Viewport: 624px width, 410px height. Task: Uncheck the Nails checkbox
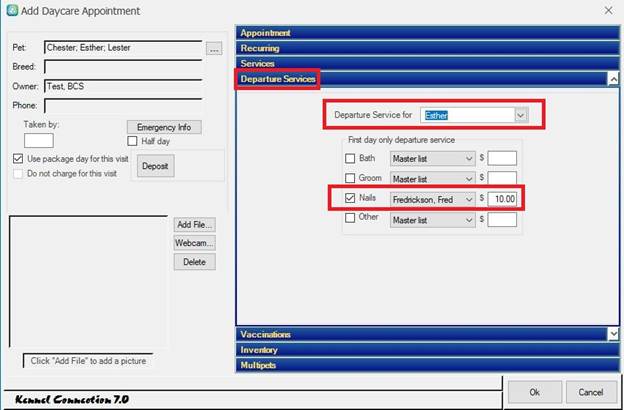coord(350,198)
